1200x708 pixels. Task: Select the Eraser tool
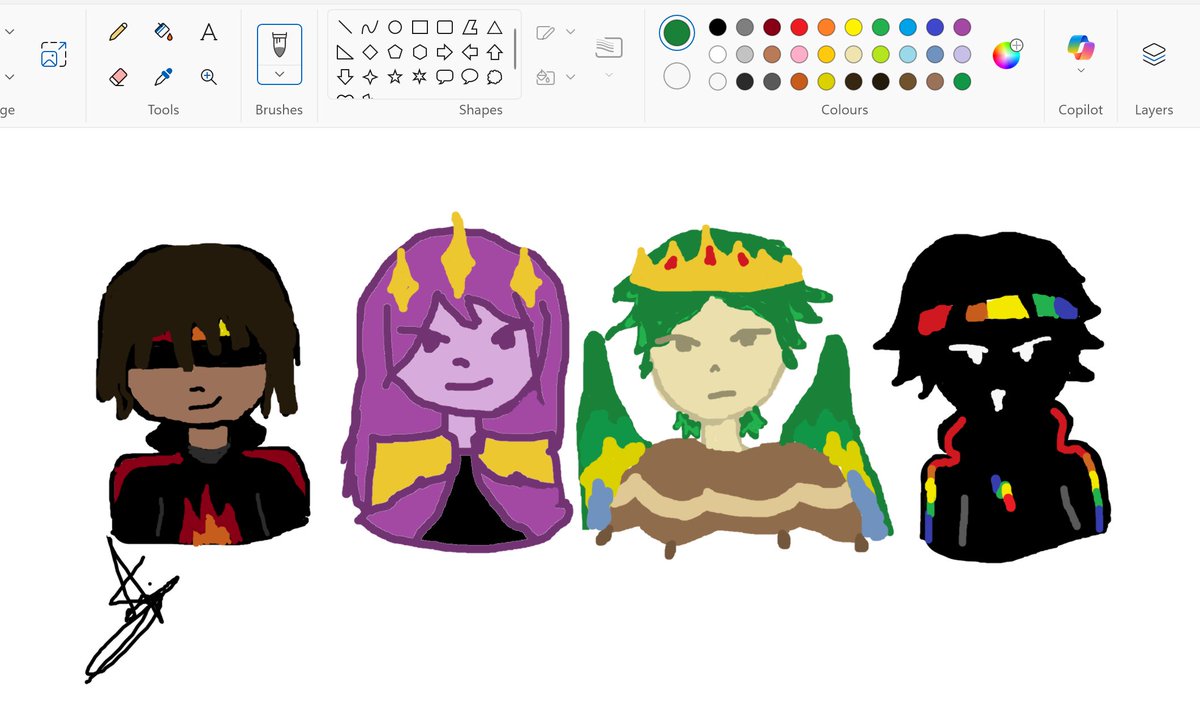click(118, 77)
